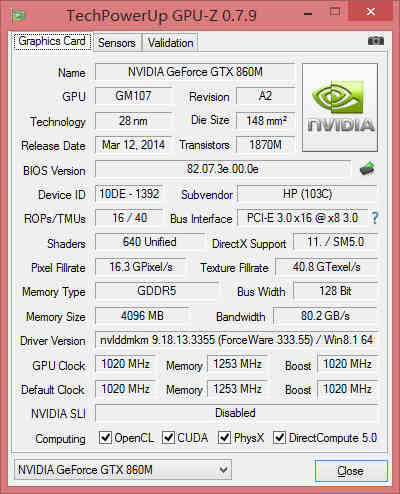Image resolution: width=400 pixels, height=494 pixels.
Task: Click the BIOS Version field
Action: pos(223,169)
